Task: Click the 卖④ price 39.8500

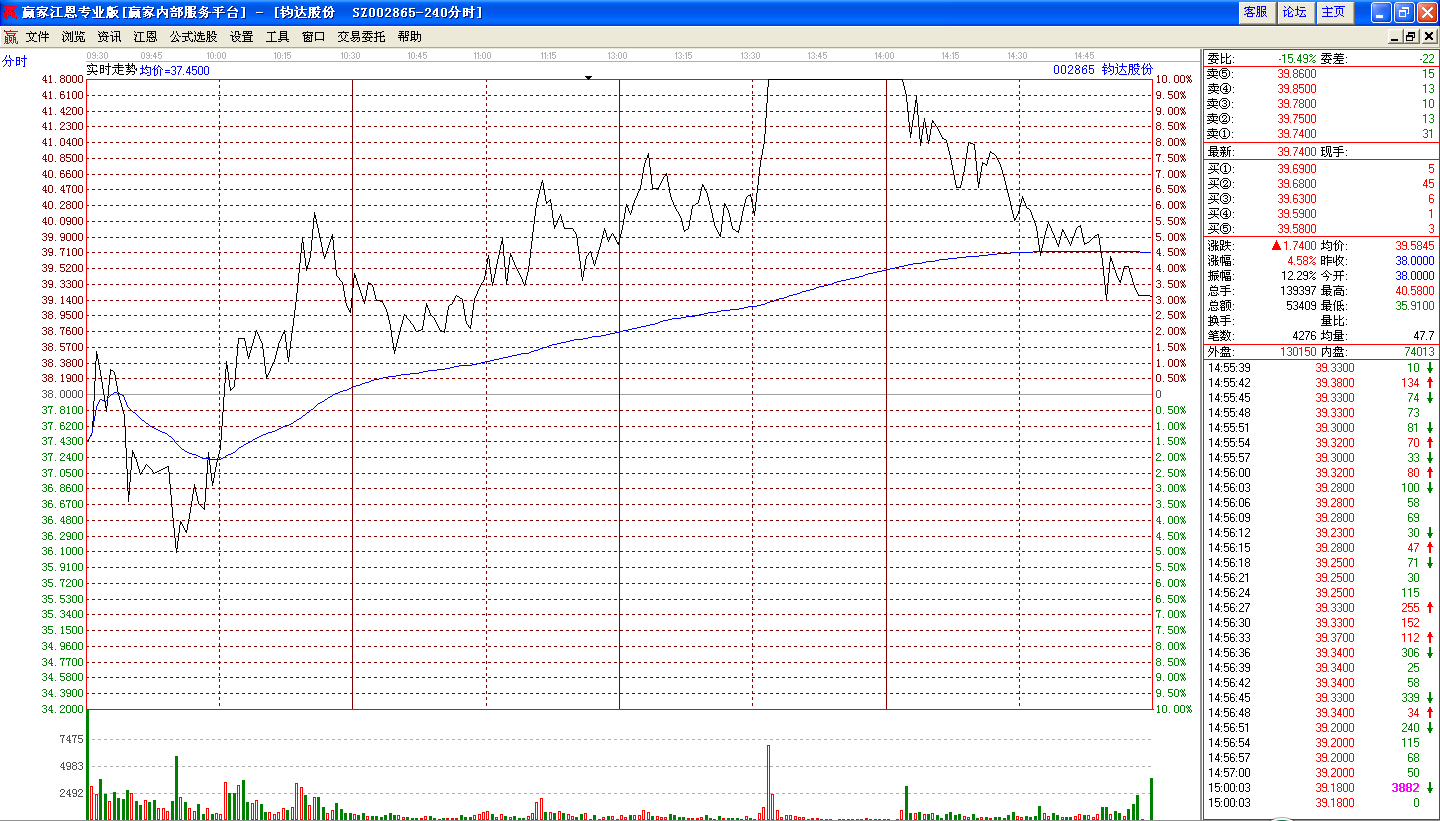Action: tap(1297, 89)
